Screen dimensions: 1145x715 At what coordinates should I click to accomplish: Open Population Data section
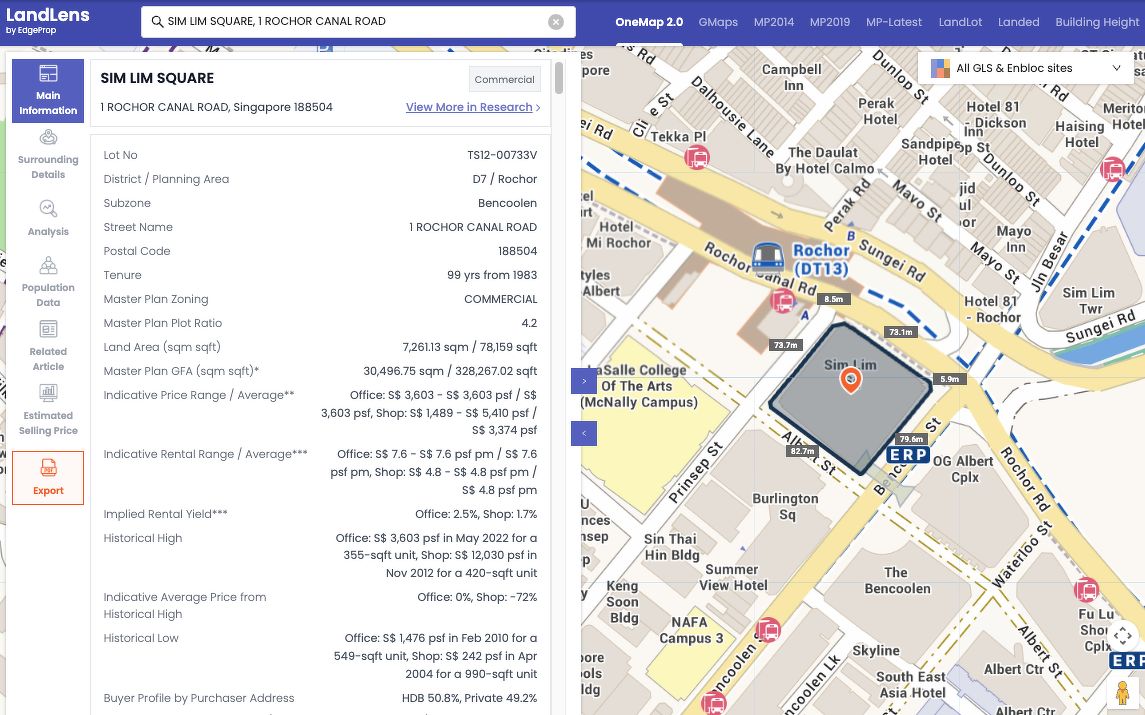point(48,282)
